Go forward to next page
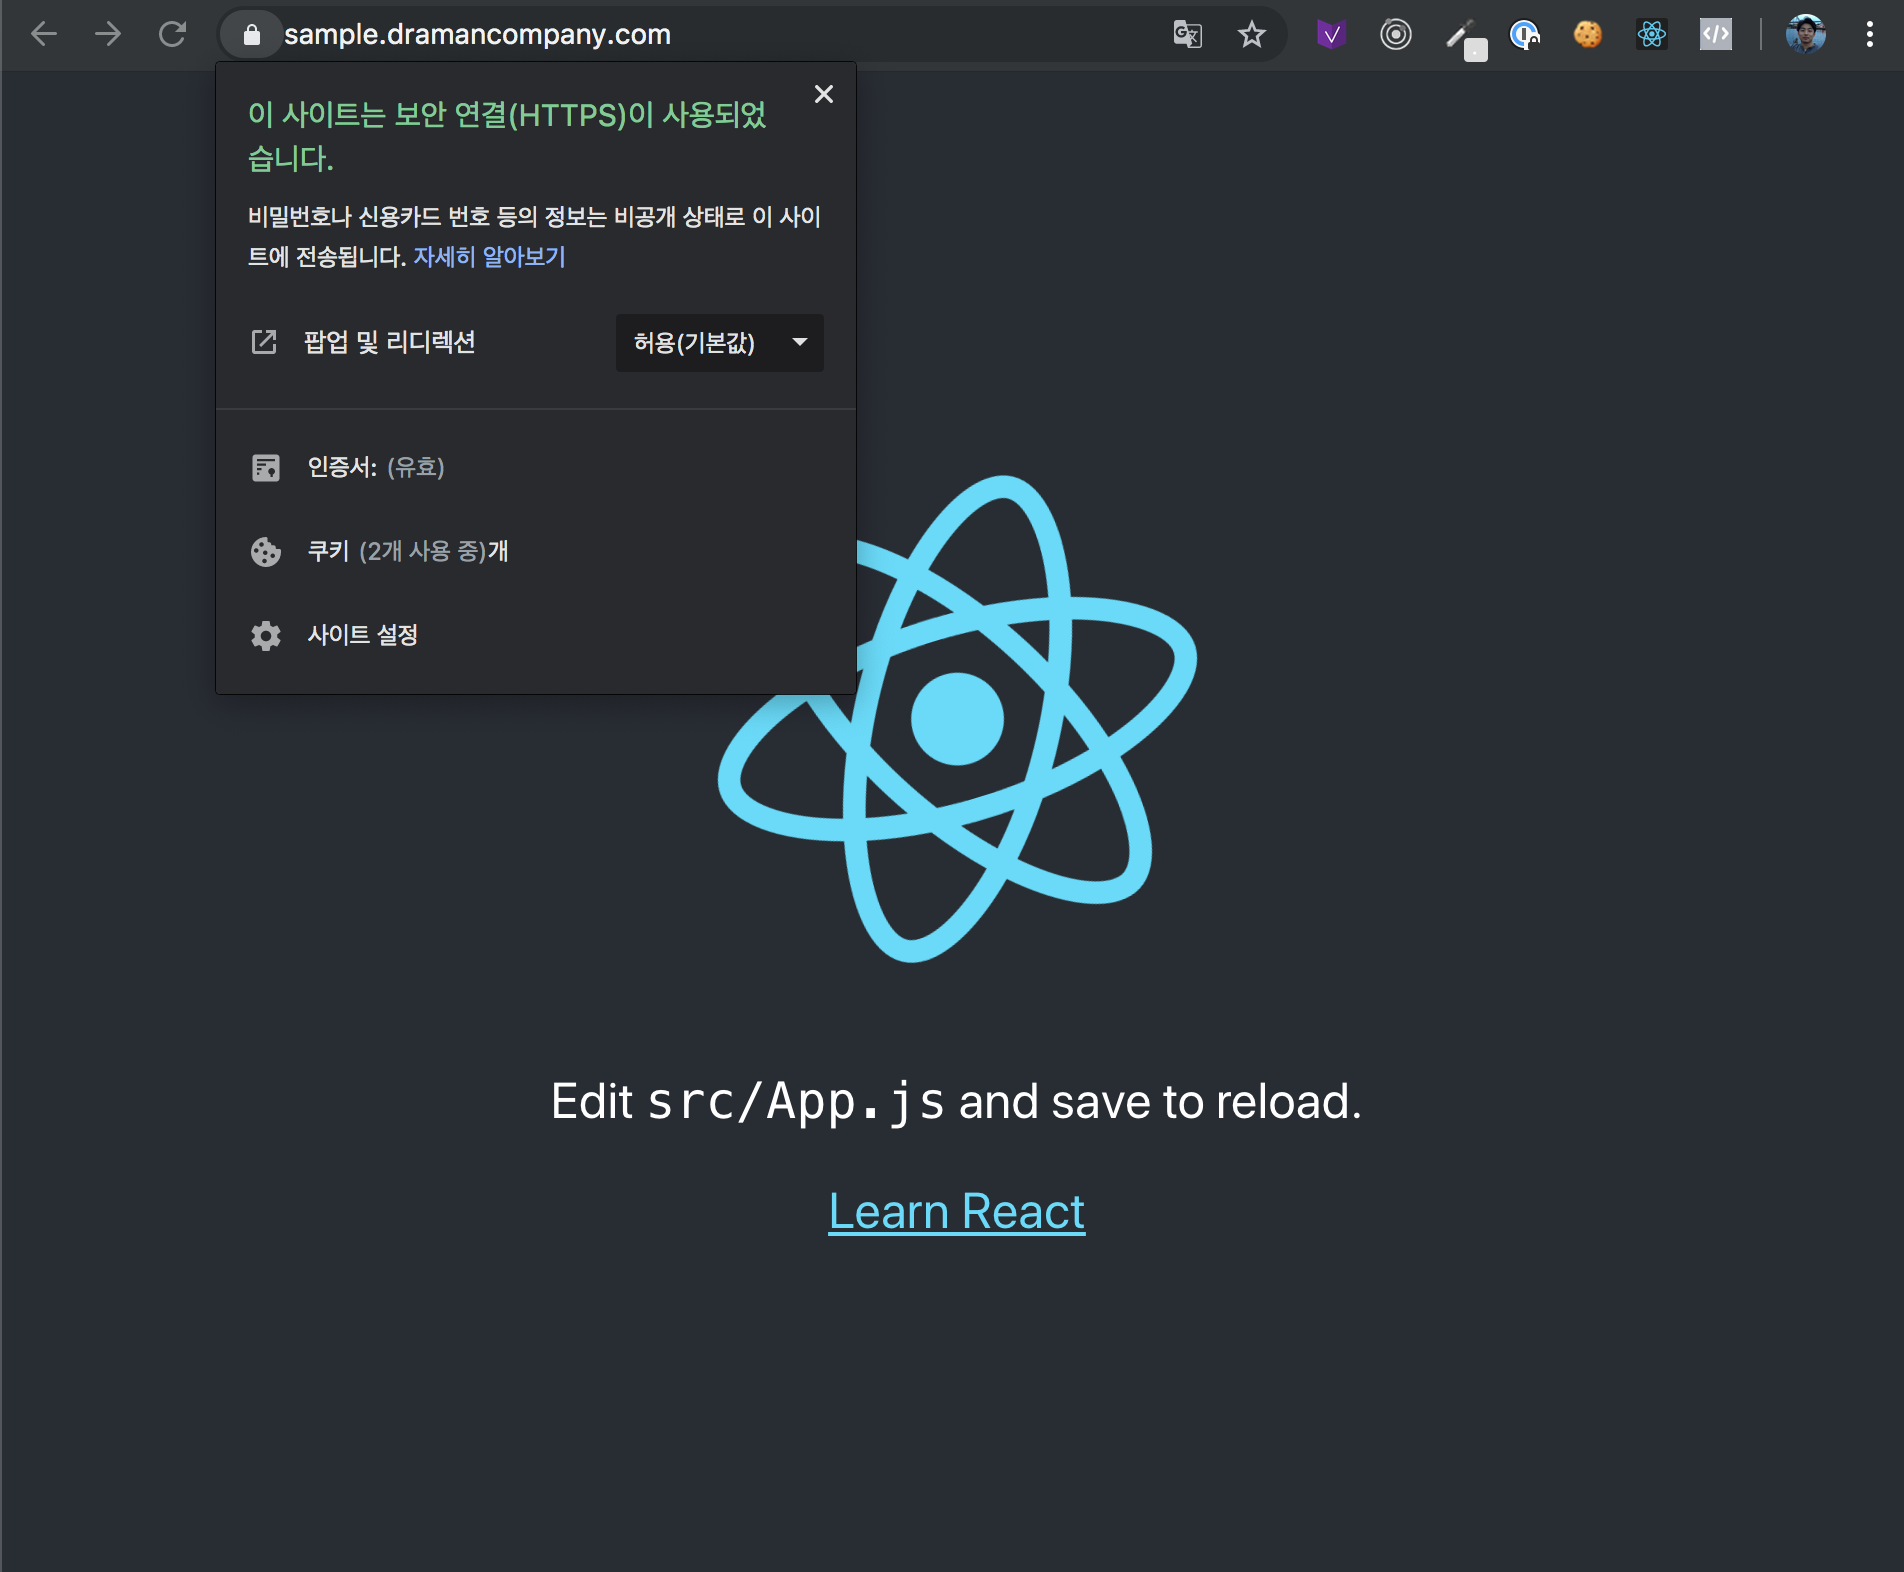Image resolution: width=1904 pixels, height=1572 pixels. click(x=108, y=34)
